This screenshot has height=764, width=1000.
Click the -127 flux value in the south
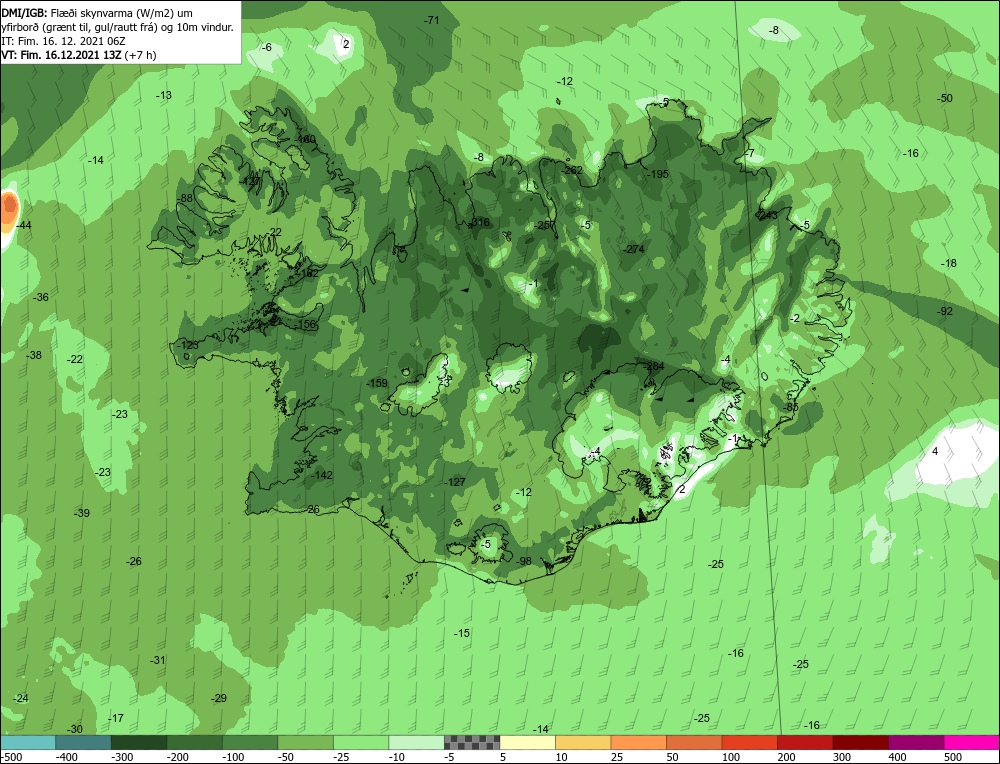tap(455, 482)
